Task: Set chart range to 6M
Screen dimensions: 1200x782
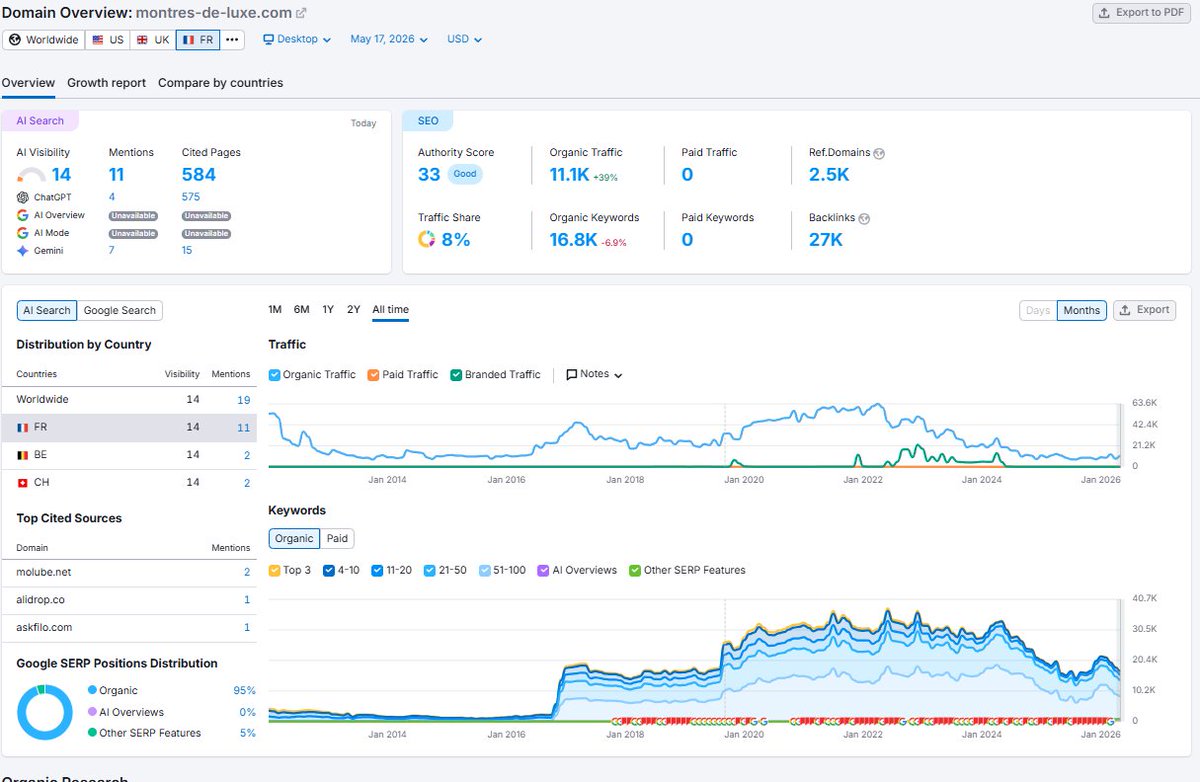Action: click(x=301, y=309)
